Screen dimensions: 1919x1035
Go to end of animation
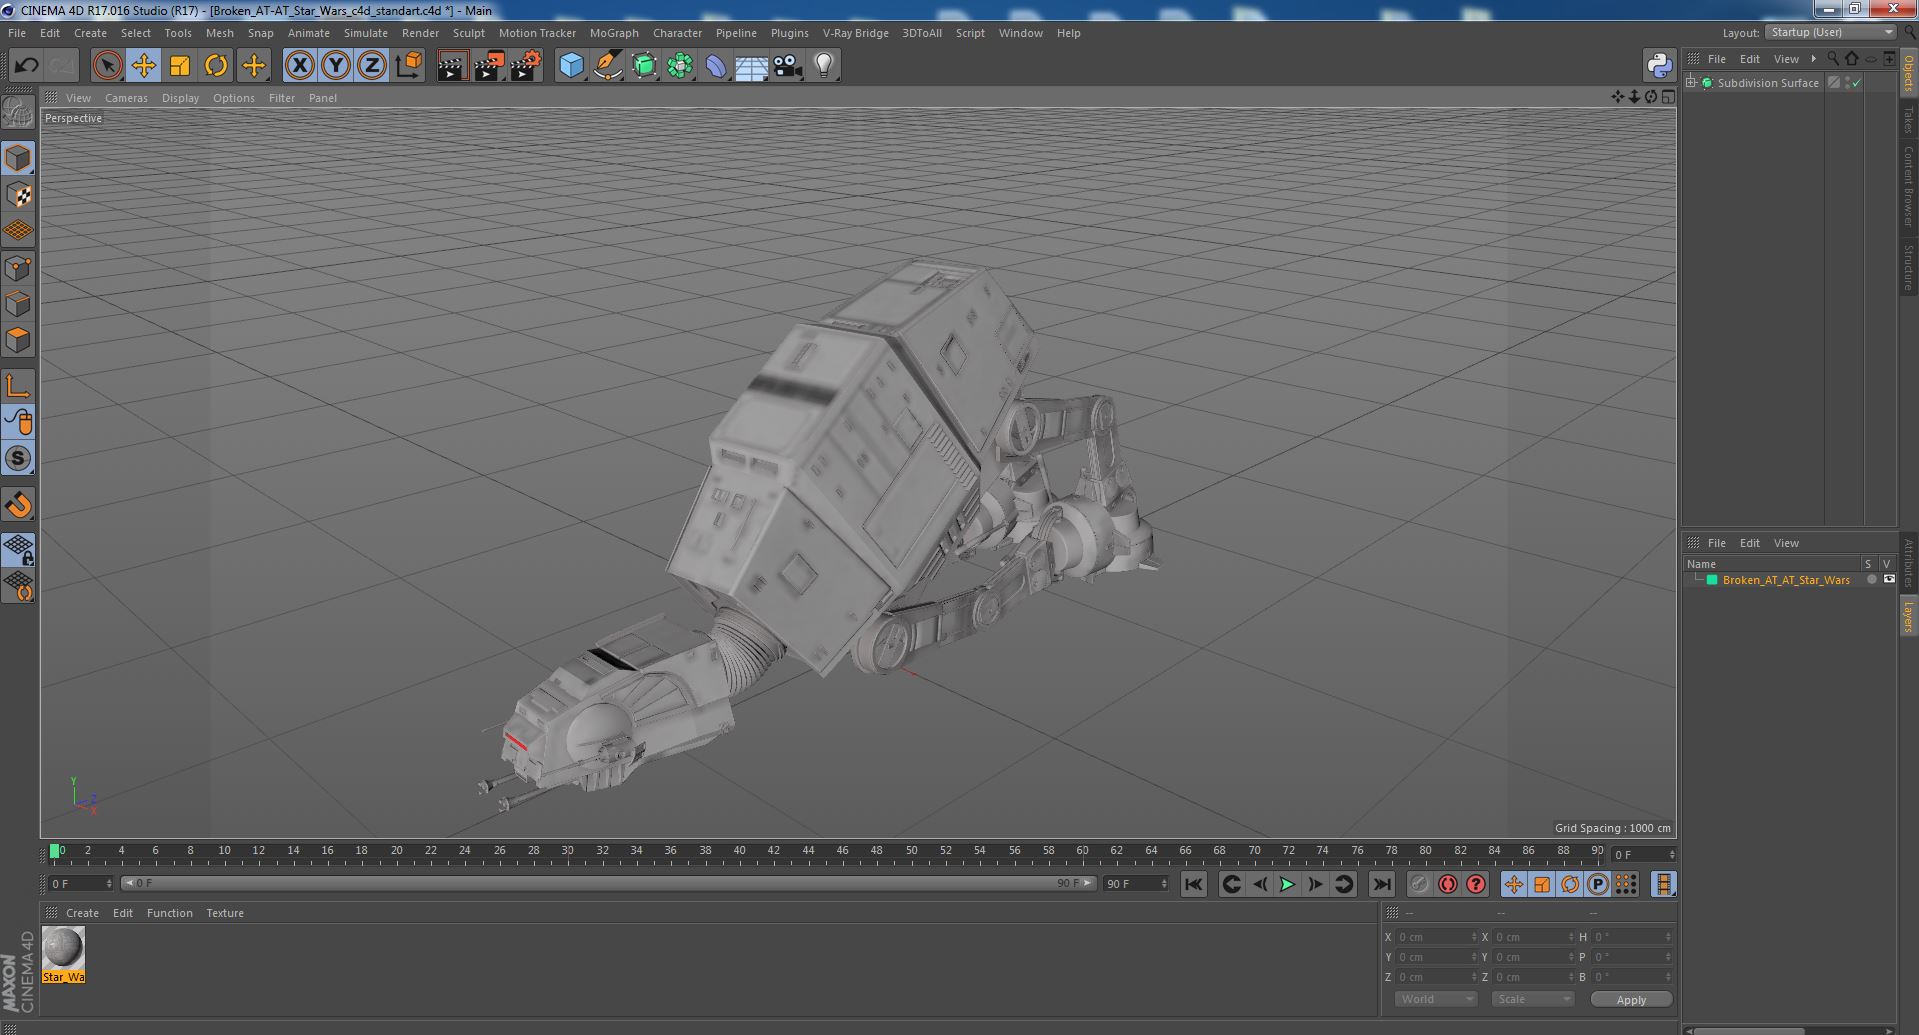[1381, 884]
